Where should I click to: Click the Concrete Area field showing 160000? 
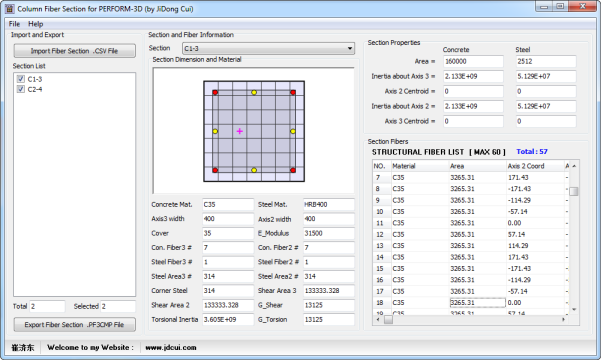473,61
